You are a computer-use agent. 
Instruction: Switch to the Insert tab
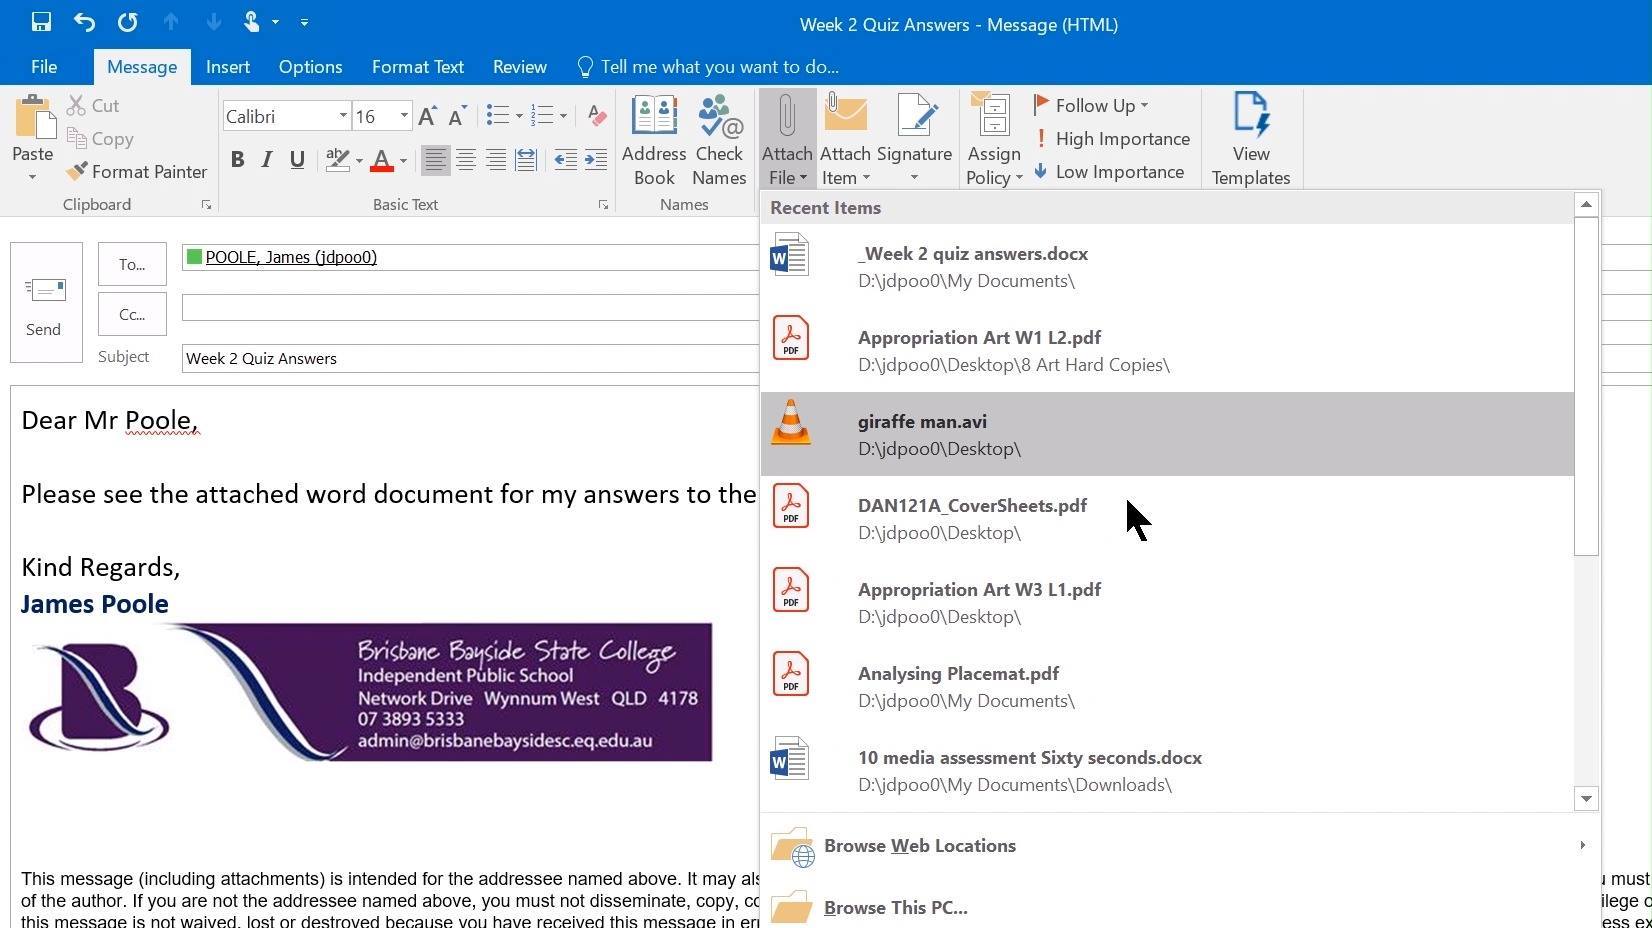point(228,67)
